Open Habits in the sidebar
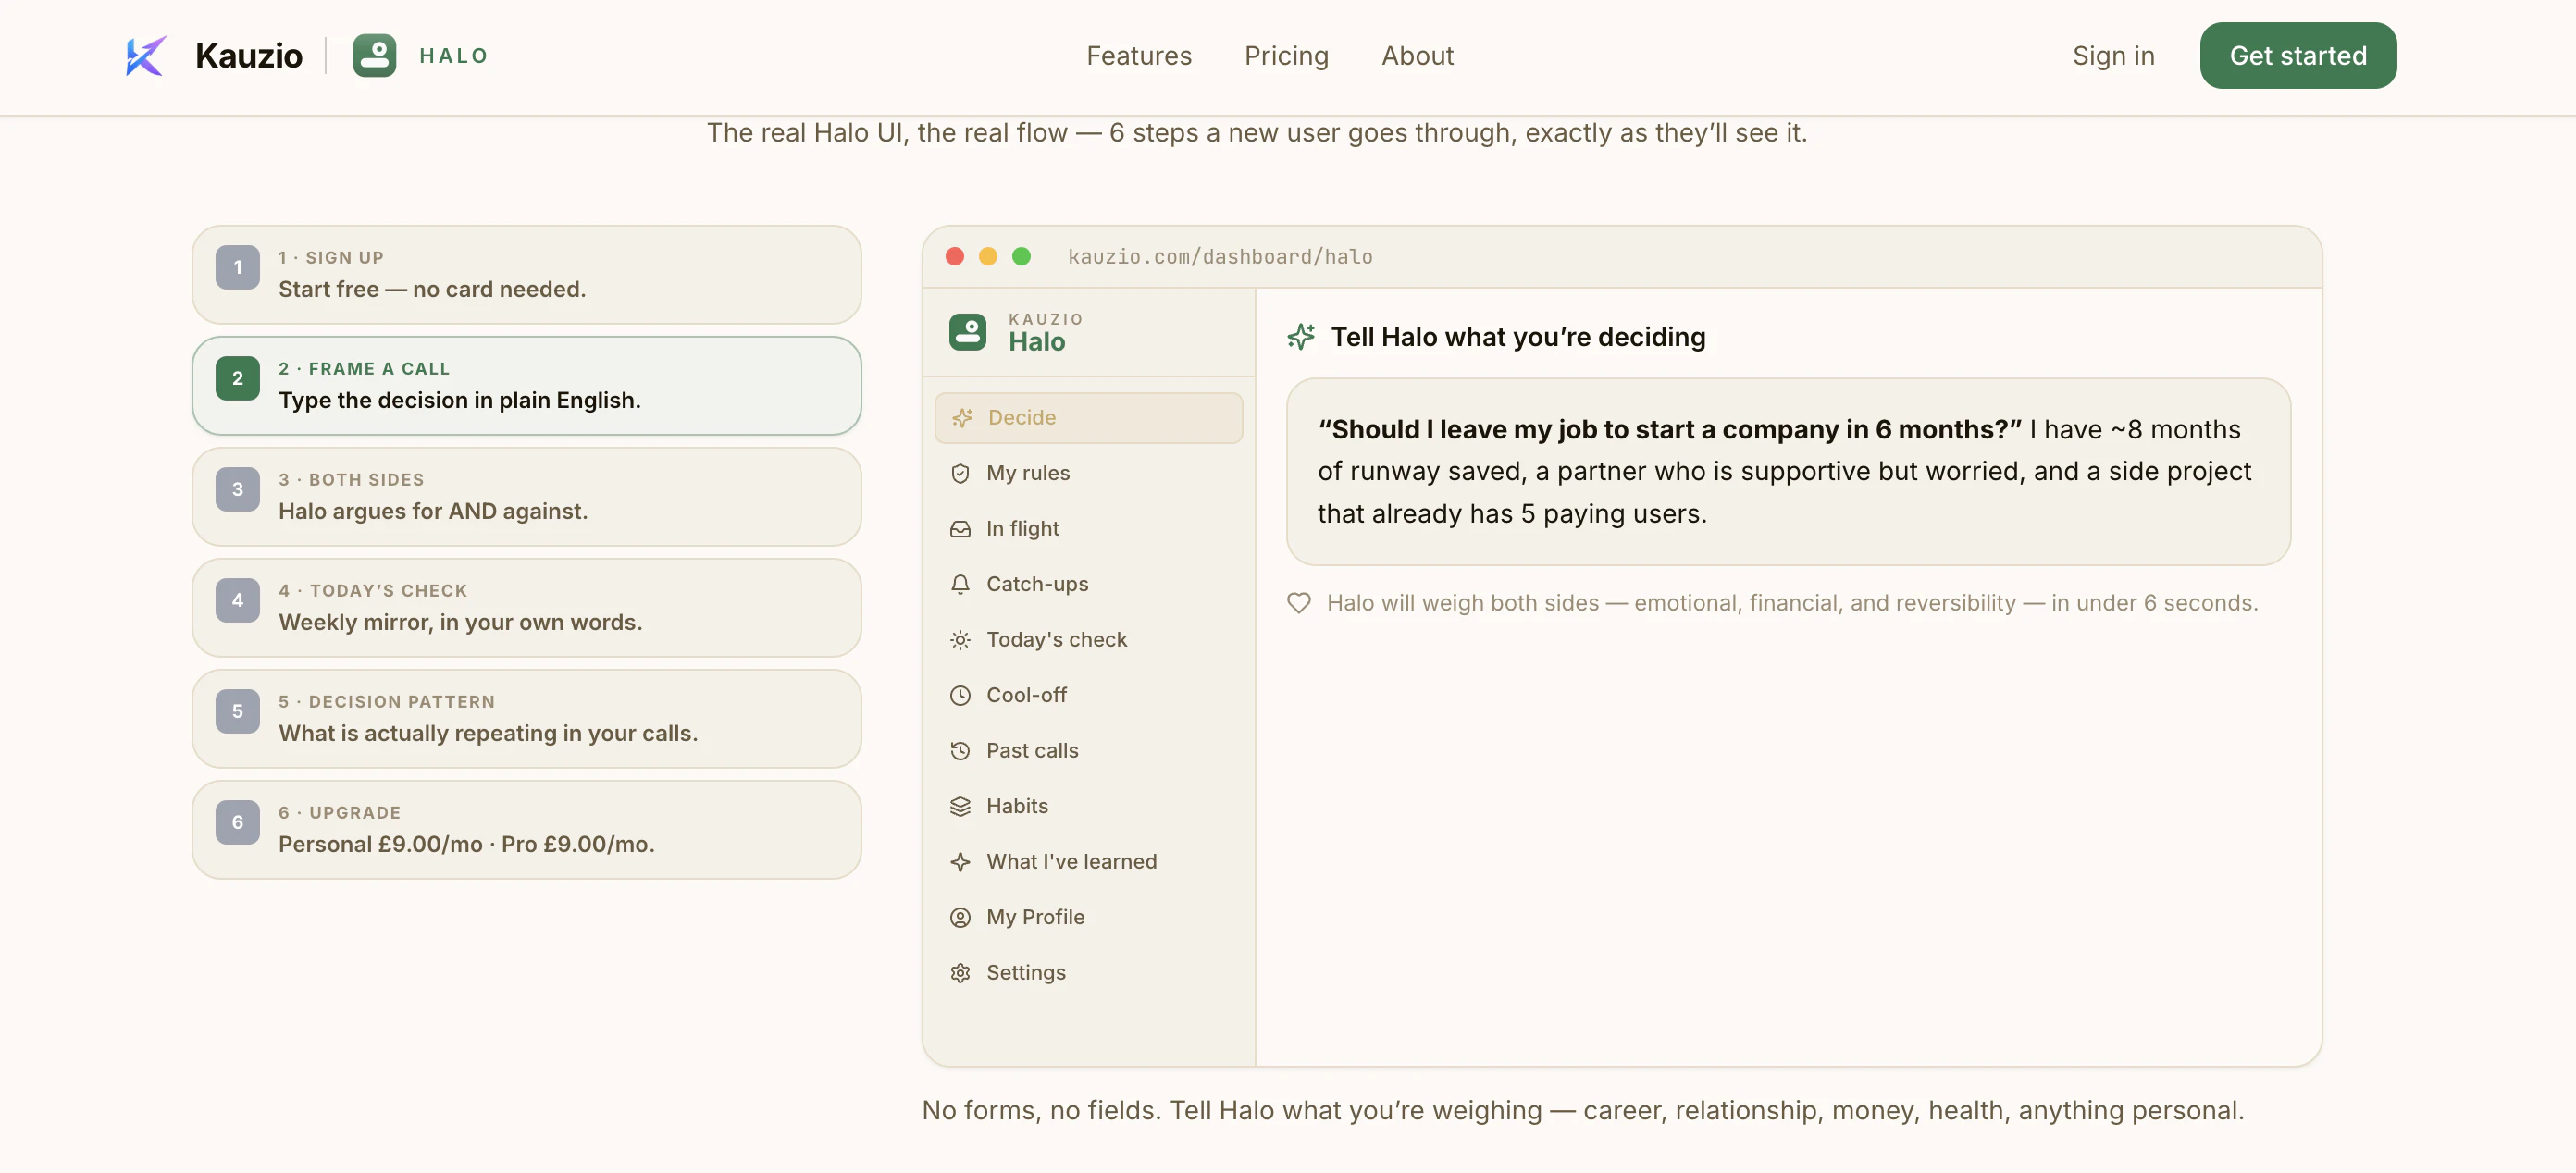 coord(1088,807)
